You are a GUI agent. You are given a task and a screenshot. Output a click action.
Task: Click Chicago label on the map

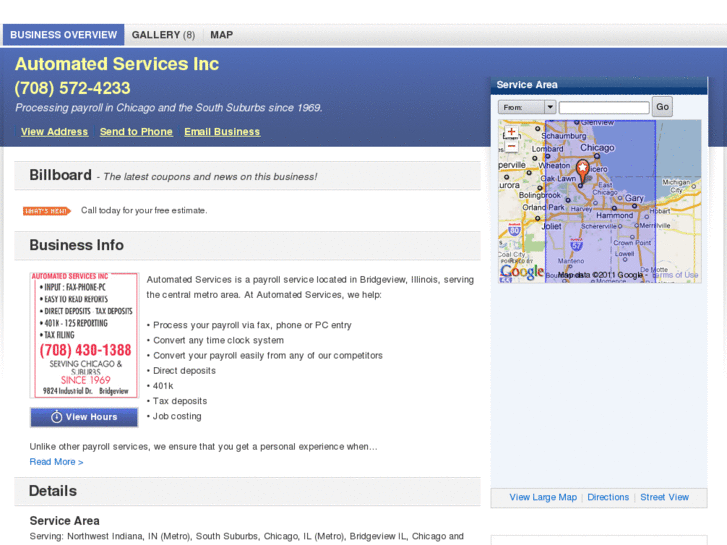click(x=597, y=147)
